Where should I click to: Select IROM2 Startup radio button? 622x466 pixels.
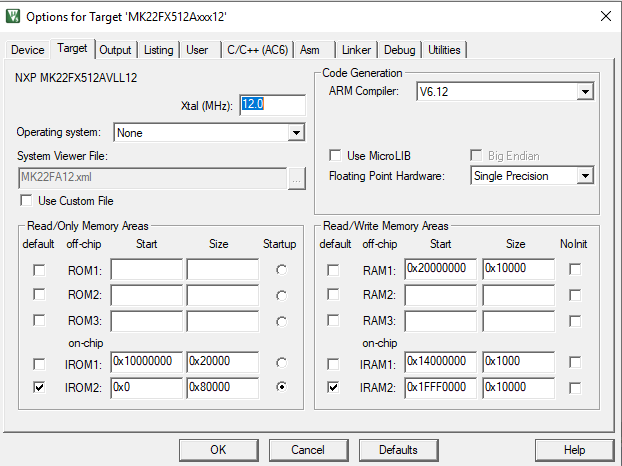click(x=282, y=387)
